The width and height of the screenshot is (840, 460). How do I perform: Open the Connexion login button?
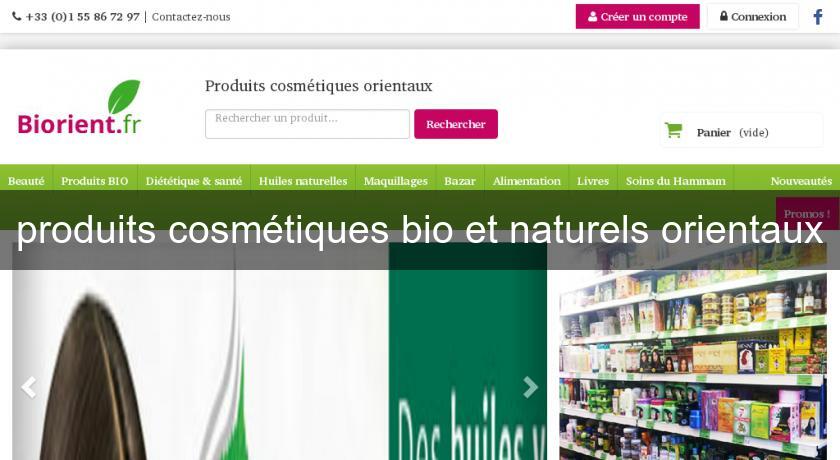(x=753, y=17)
